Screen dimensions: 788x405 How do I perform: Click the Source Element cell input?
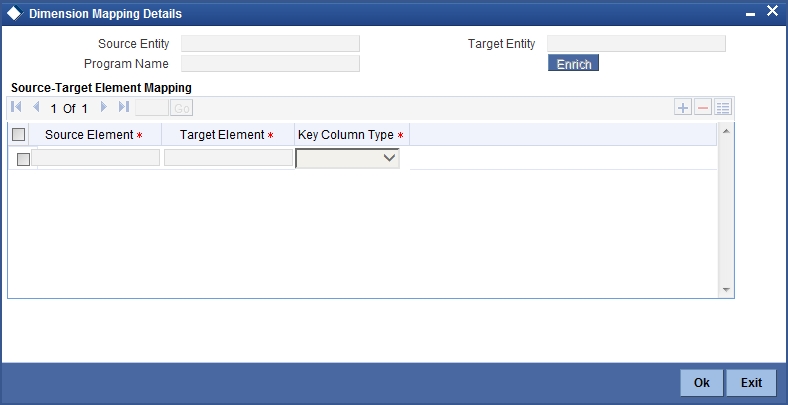click(95, 158)
